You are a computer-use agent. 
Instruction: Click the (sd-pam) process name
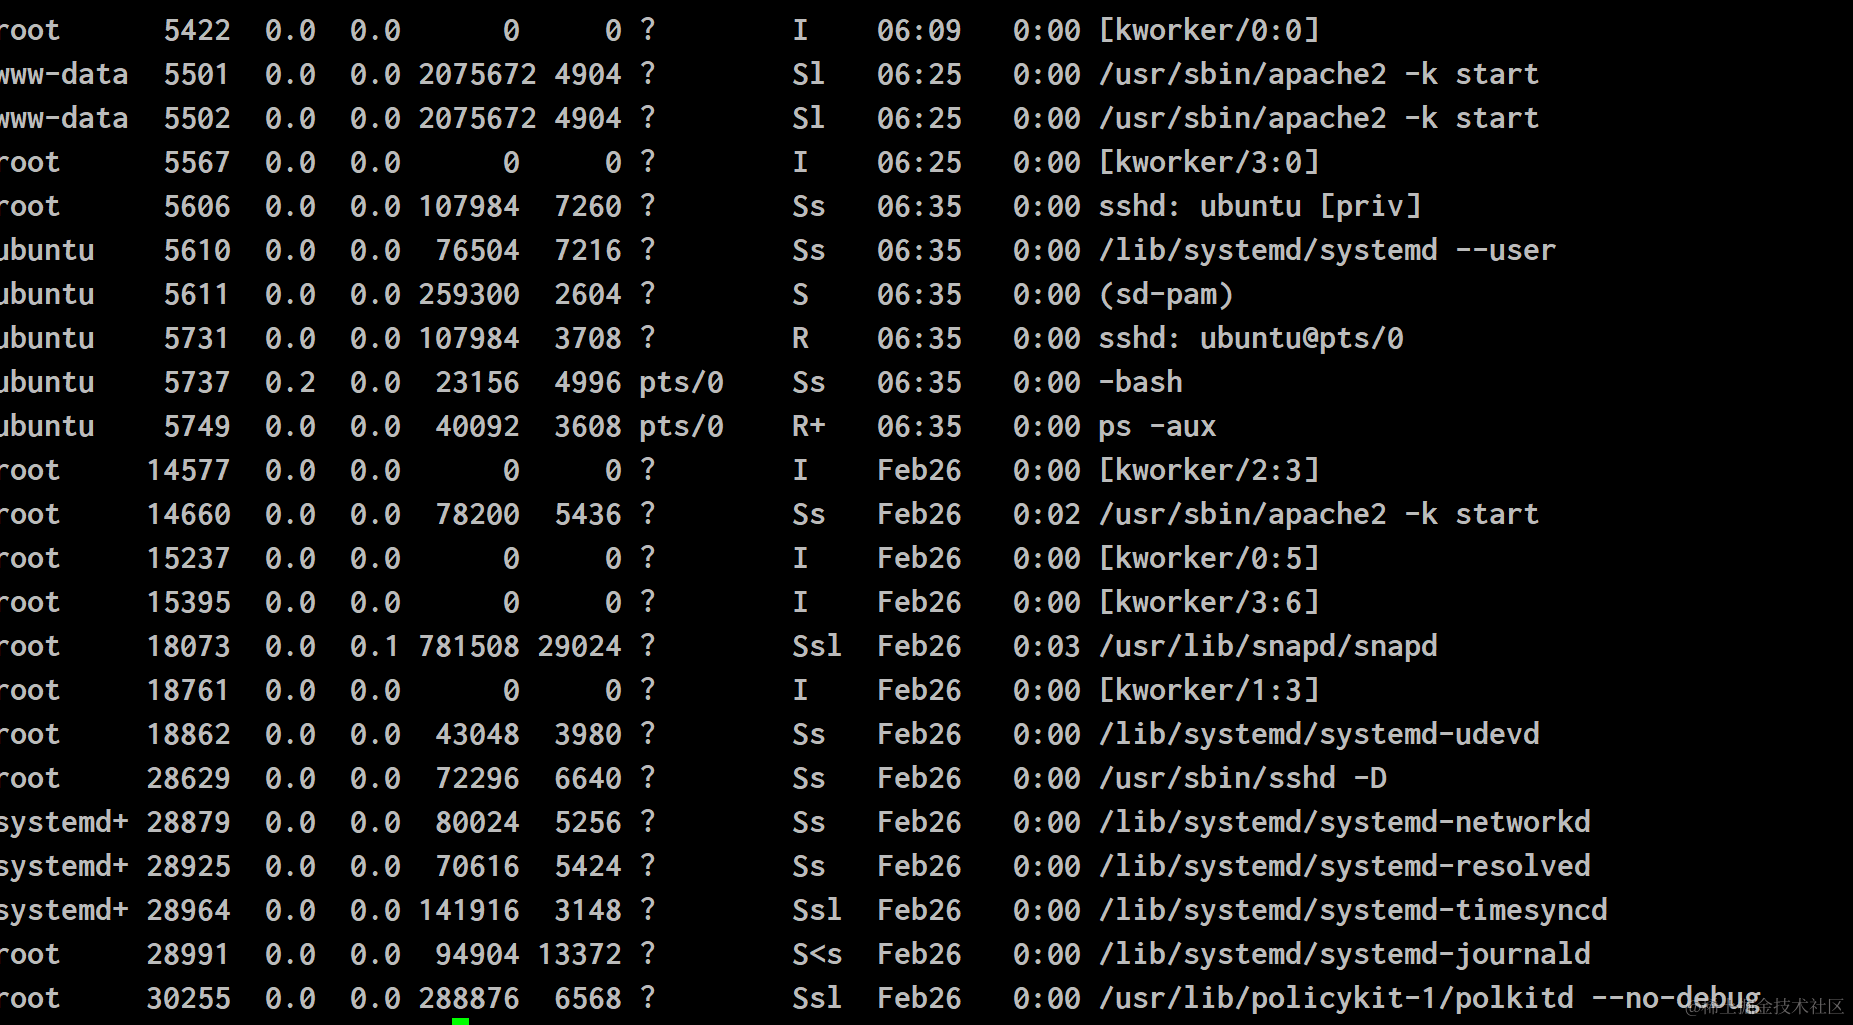1166,294
